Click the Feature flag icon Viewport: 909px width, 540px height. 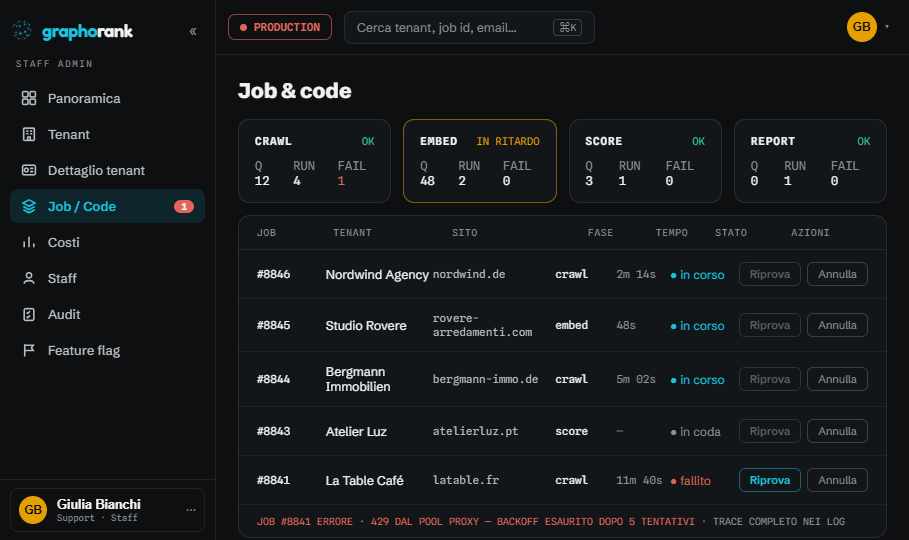[x=29, y=350]
